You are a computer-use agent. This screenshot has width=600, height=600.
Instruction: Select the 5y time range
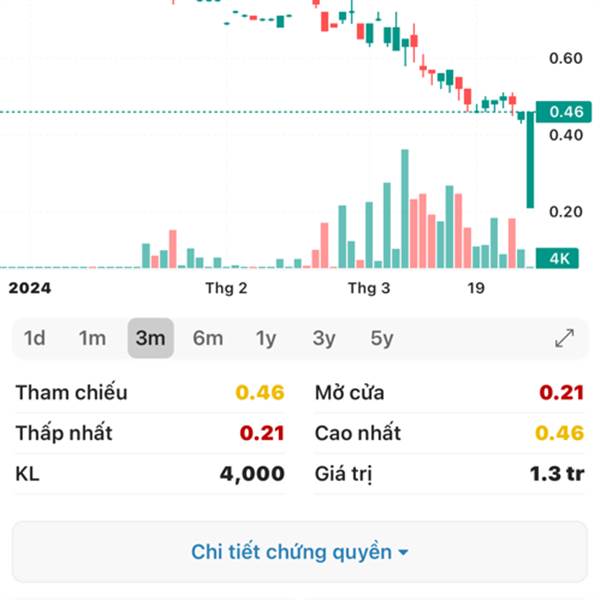[x=382, y=338]
